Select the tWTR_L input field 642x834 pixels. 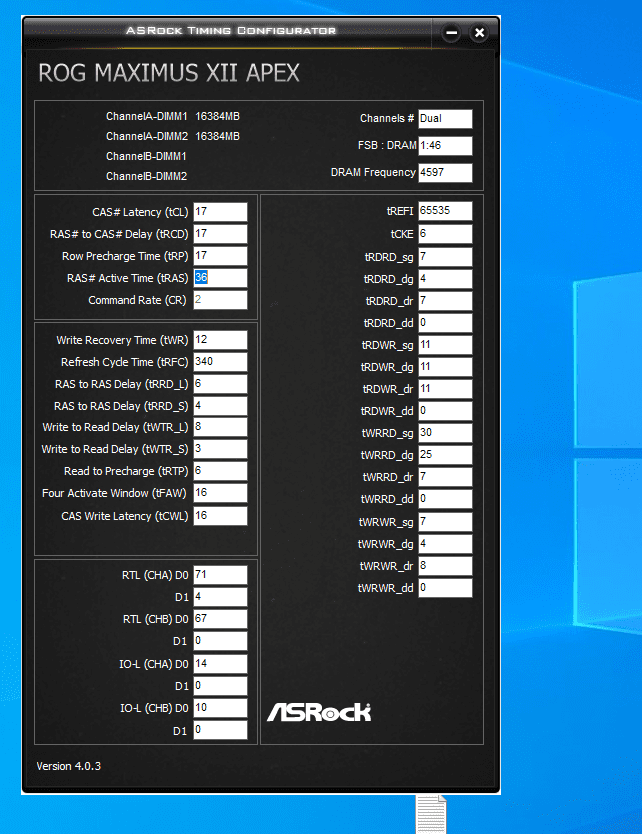(x=220, y=427)
